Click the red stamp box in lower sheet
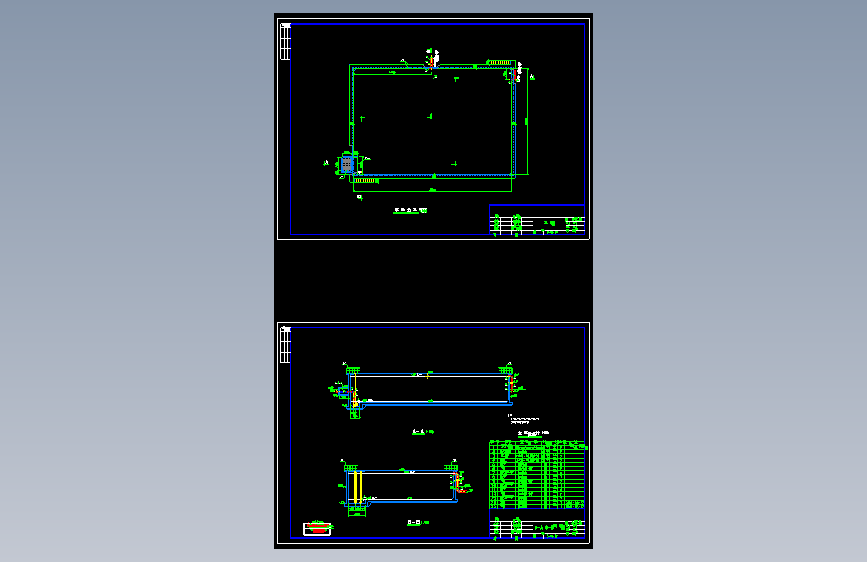The height and width of the screenshot is (562, 867). click(317, 529)
